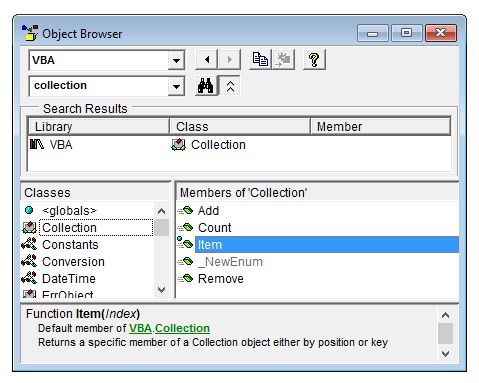The height and width of the screenshot is (383, 479).
Task: Minimize the Object Browser window
Action: pos(372,33)
